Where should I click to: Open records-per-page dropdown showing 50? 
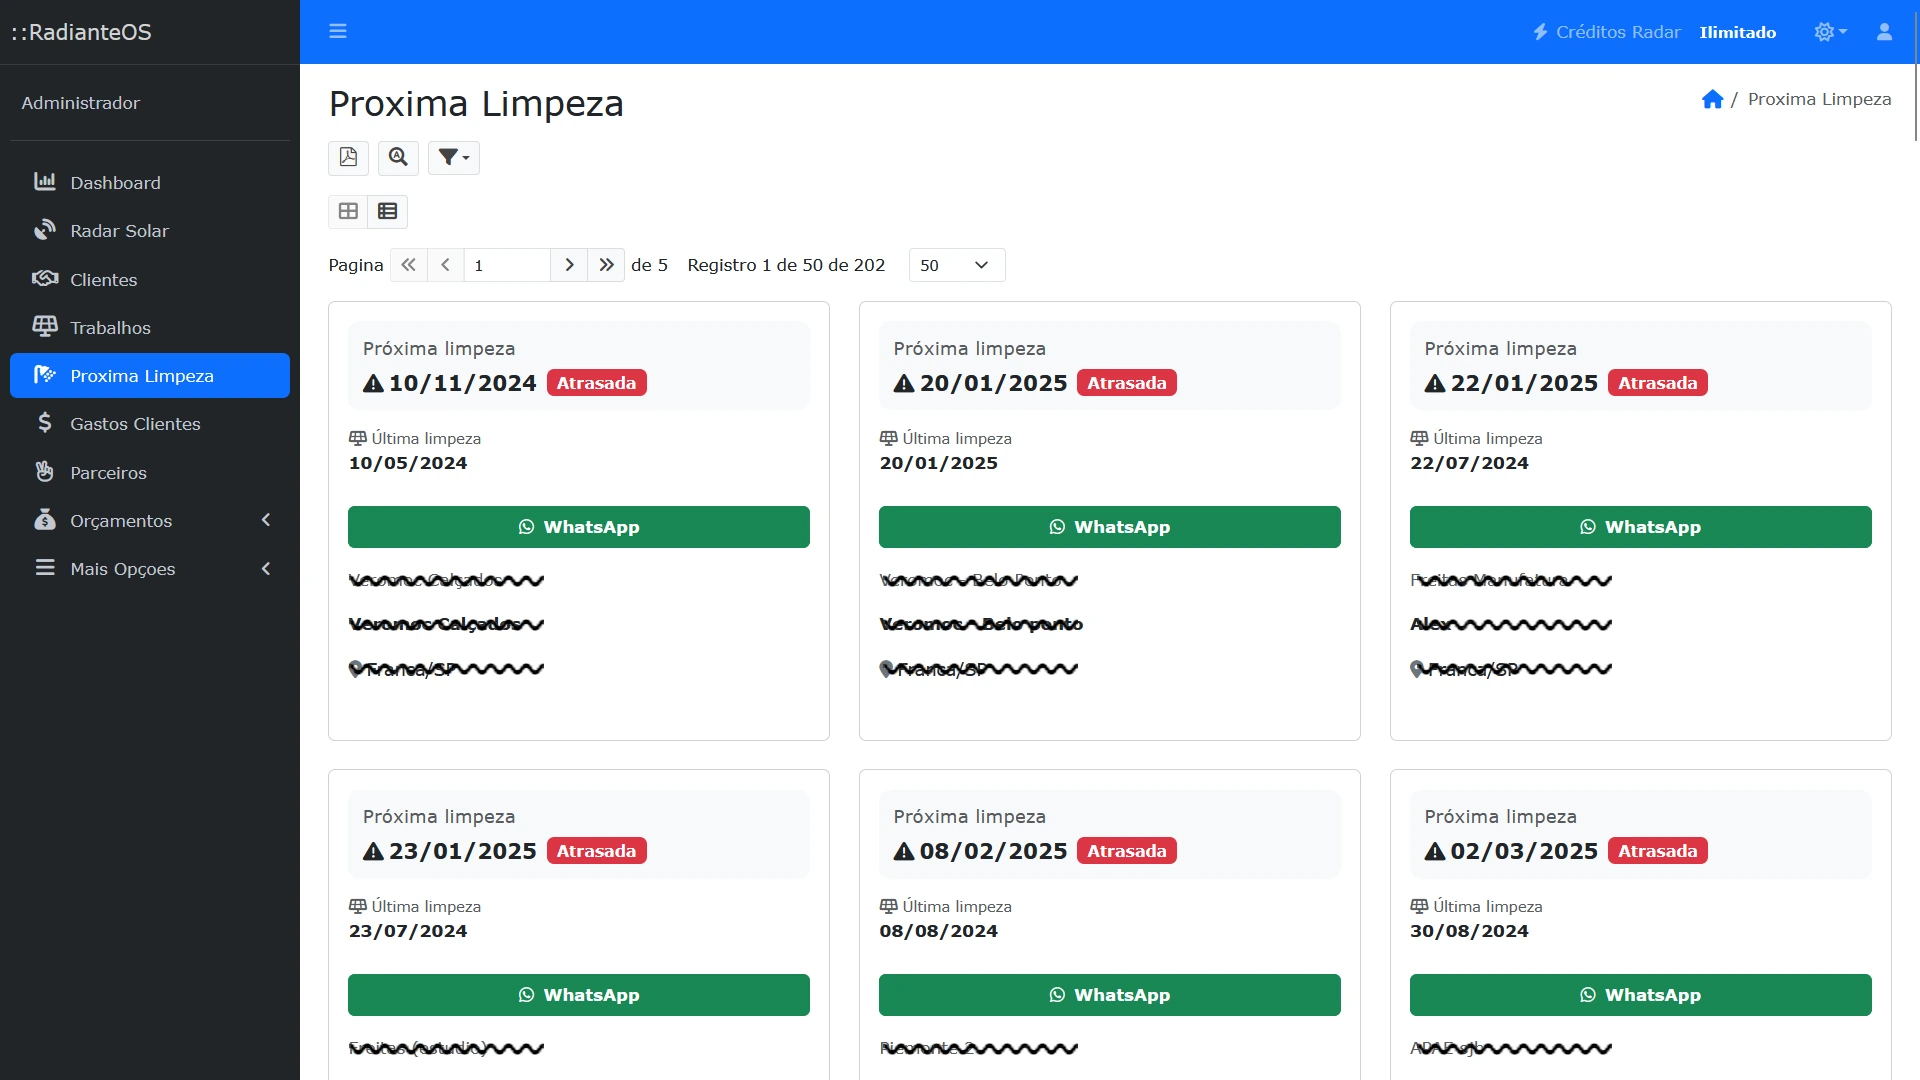coord(957,265)
